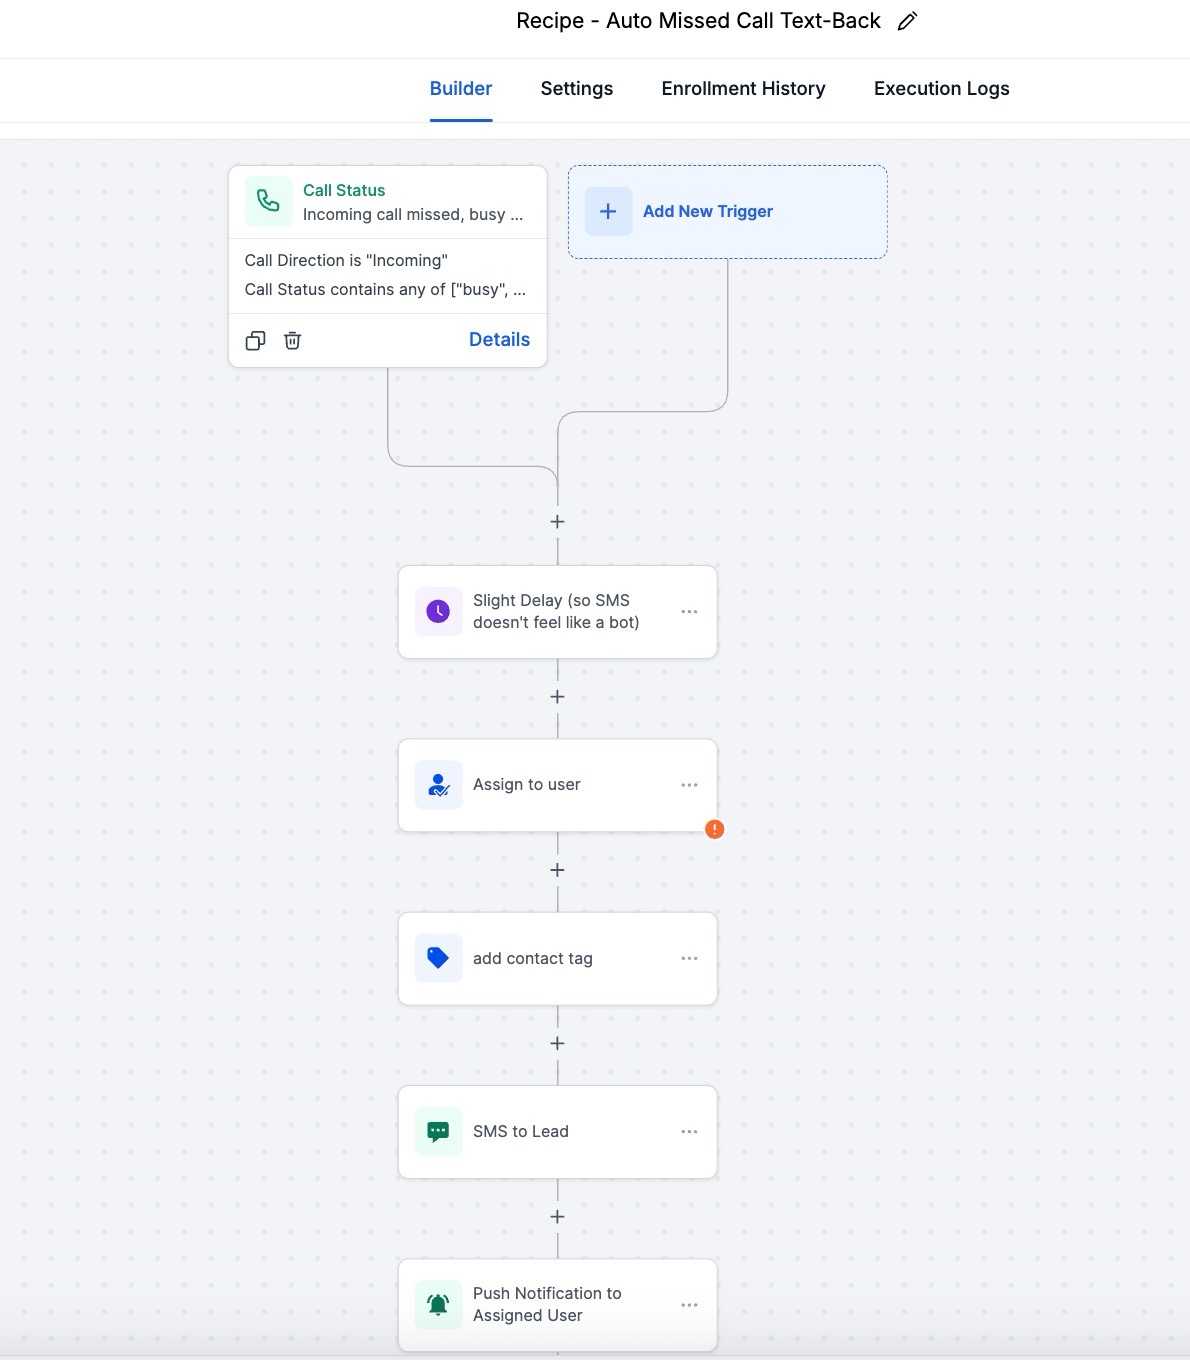
Task: Open options menu for add contact tag step
Action: pos(689,958)
